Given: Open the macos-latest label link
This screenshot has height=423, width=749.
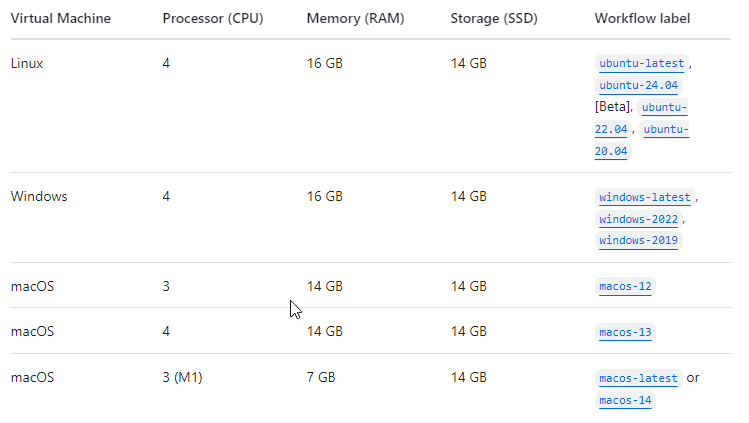Looking at the screenshot, I should (638, 378).
